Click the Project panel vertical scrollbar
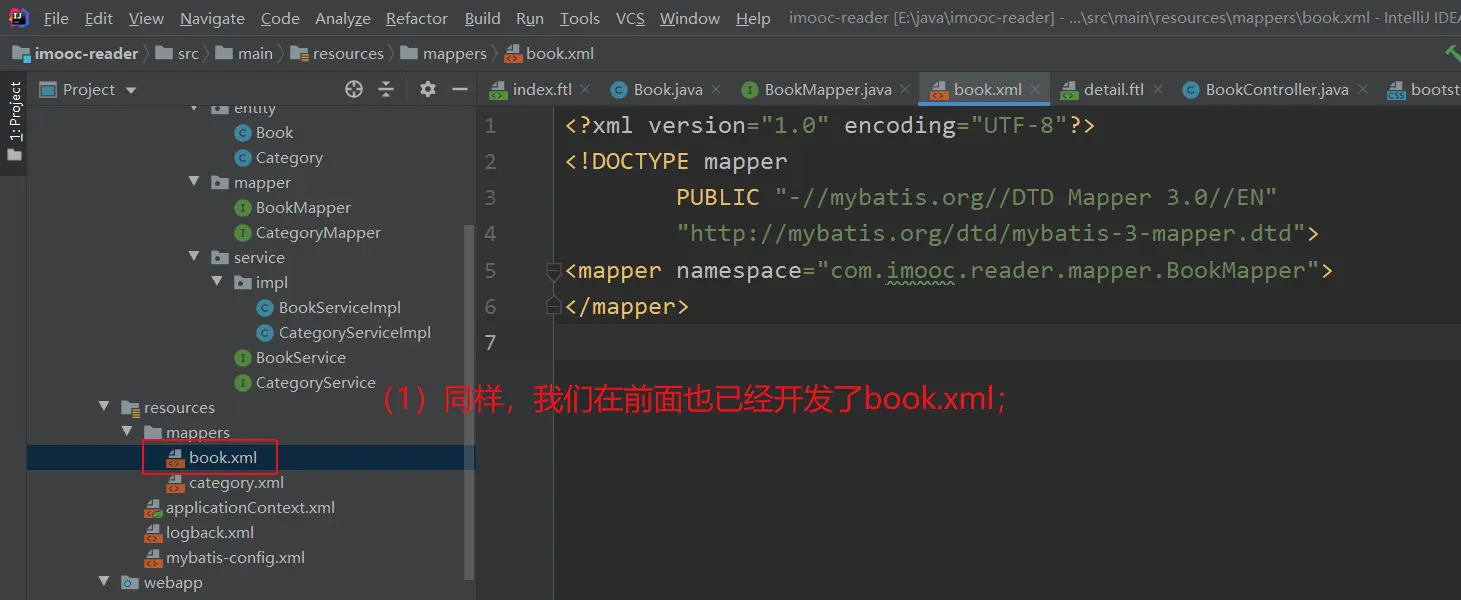Image resolution: width=1461 pixels, height=600 pixels. pyautogui.click(x=469, y=400)
